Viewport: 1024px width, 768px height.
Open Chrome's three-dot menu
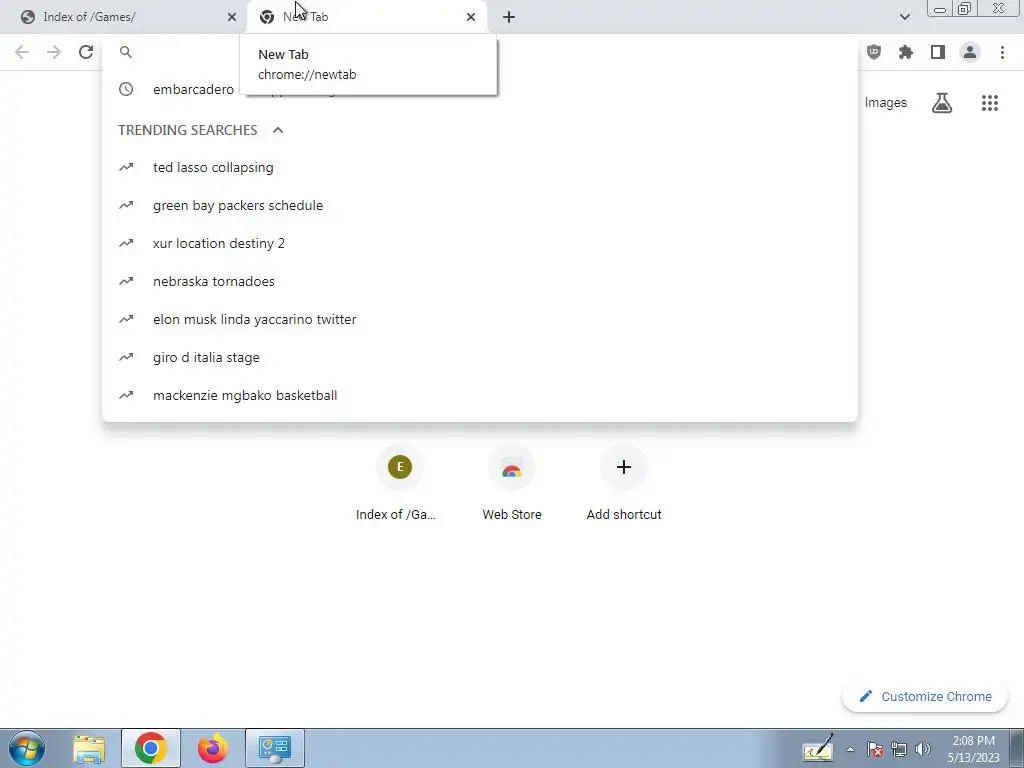point(1002,52)
